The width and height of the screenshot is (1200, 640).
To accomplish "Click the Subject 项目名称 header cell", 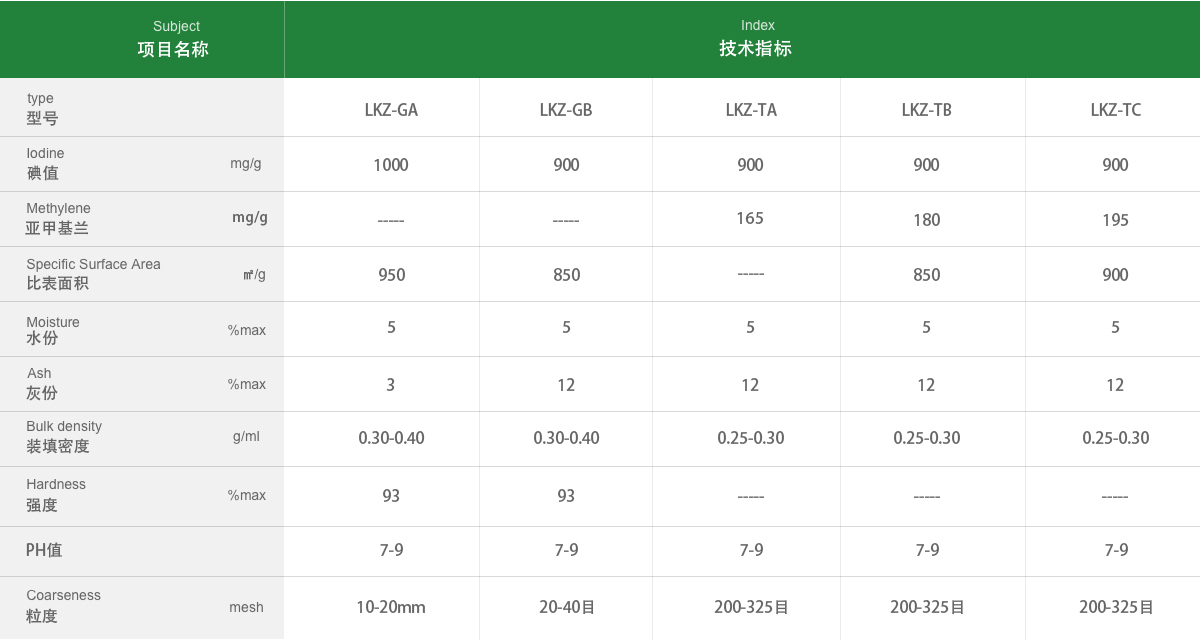I will click(x=173, y=39).
